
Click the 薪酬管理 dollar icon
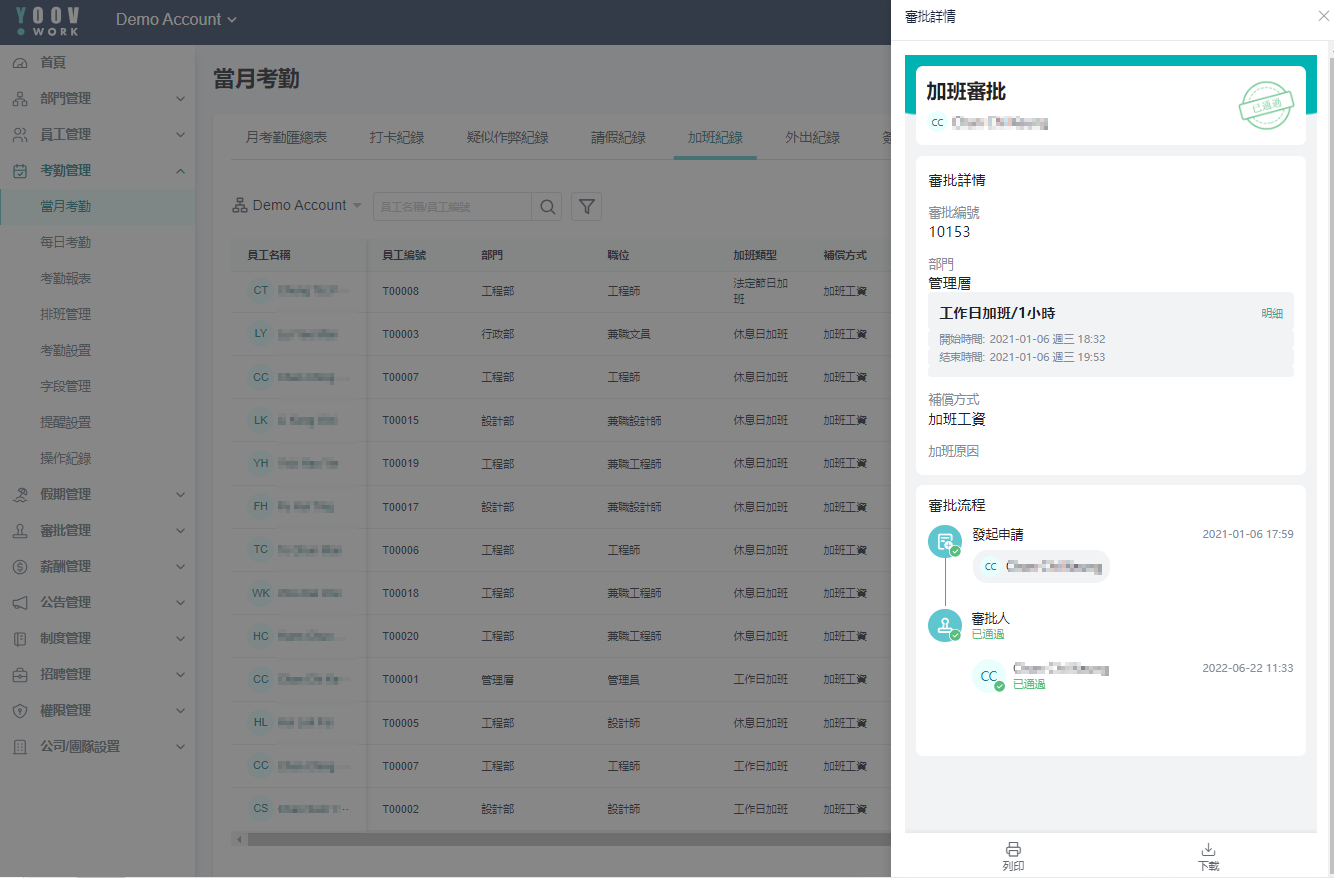(20, 567)
